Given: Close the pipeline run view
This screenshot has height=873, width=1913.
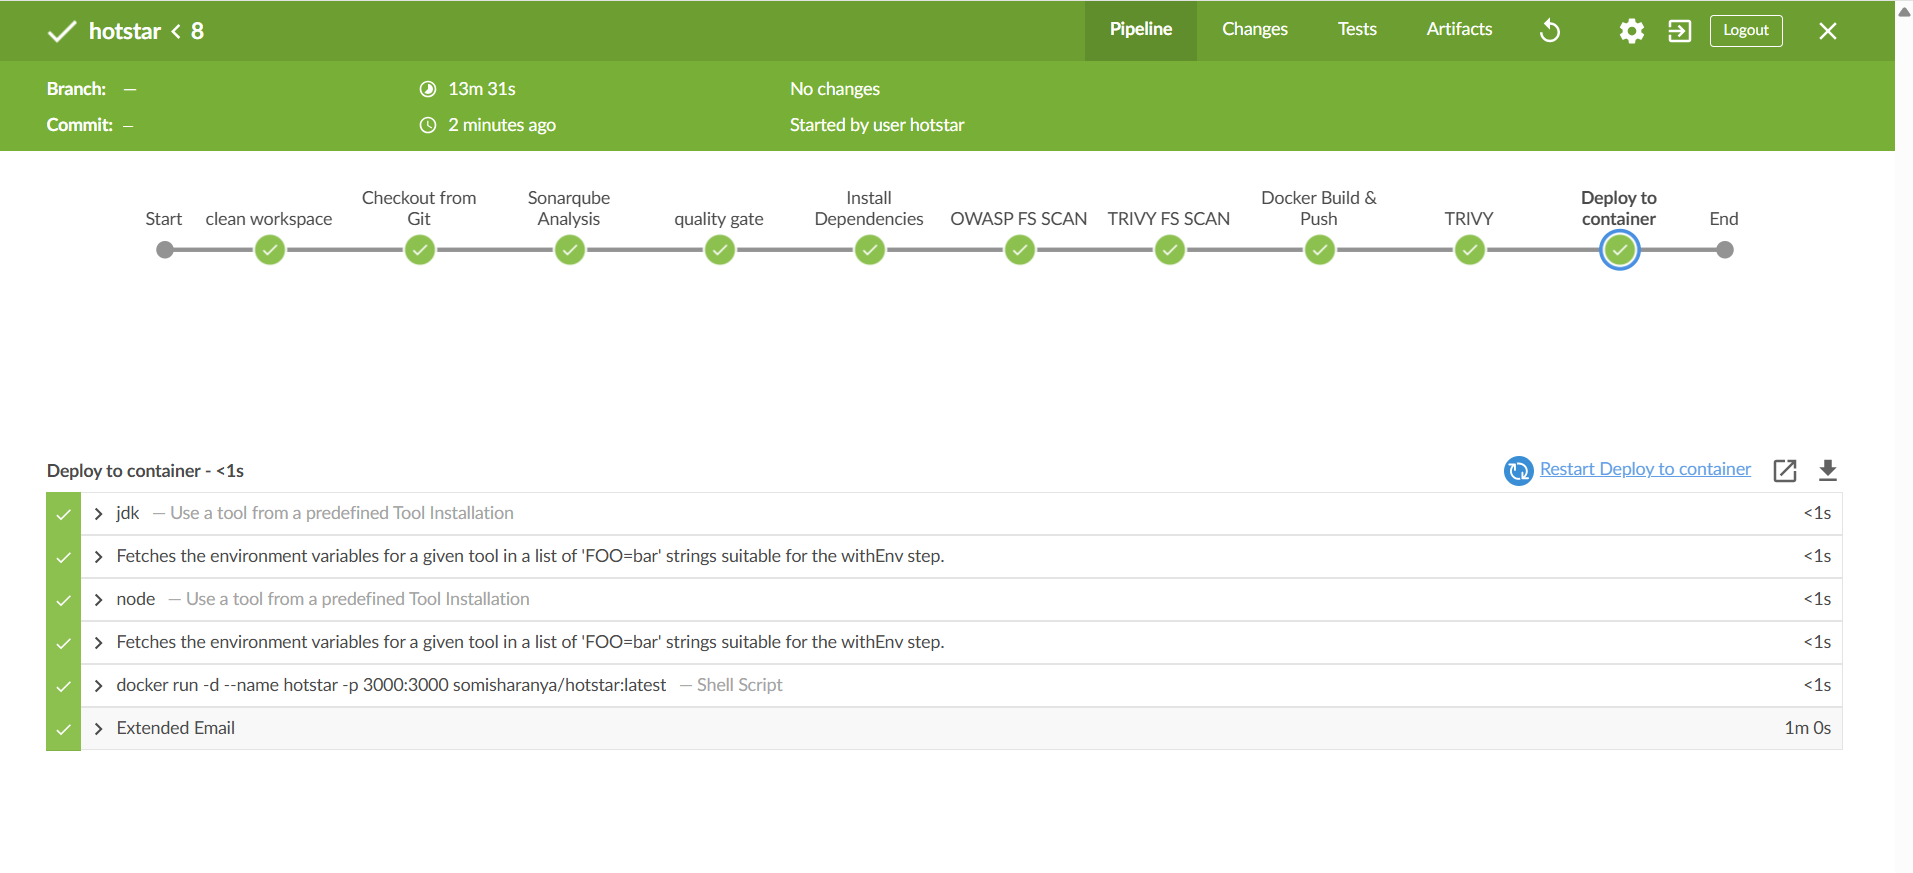Looking at the screenshot, I should (1827, 31).
